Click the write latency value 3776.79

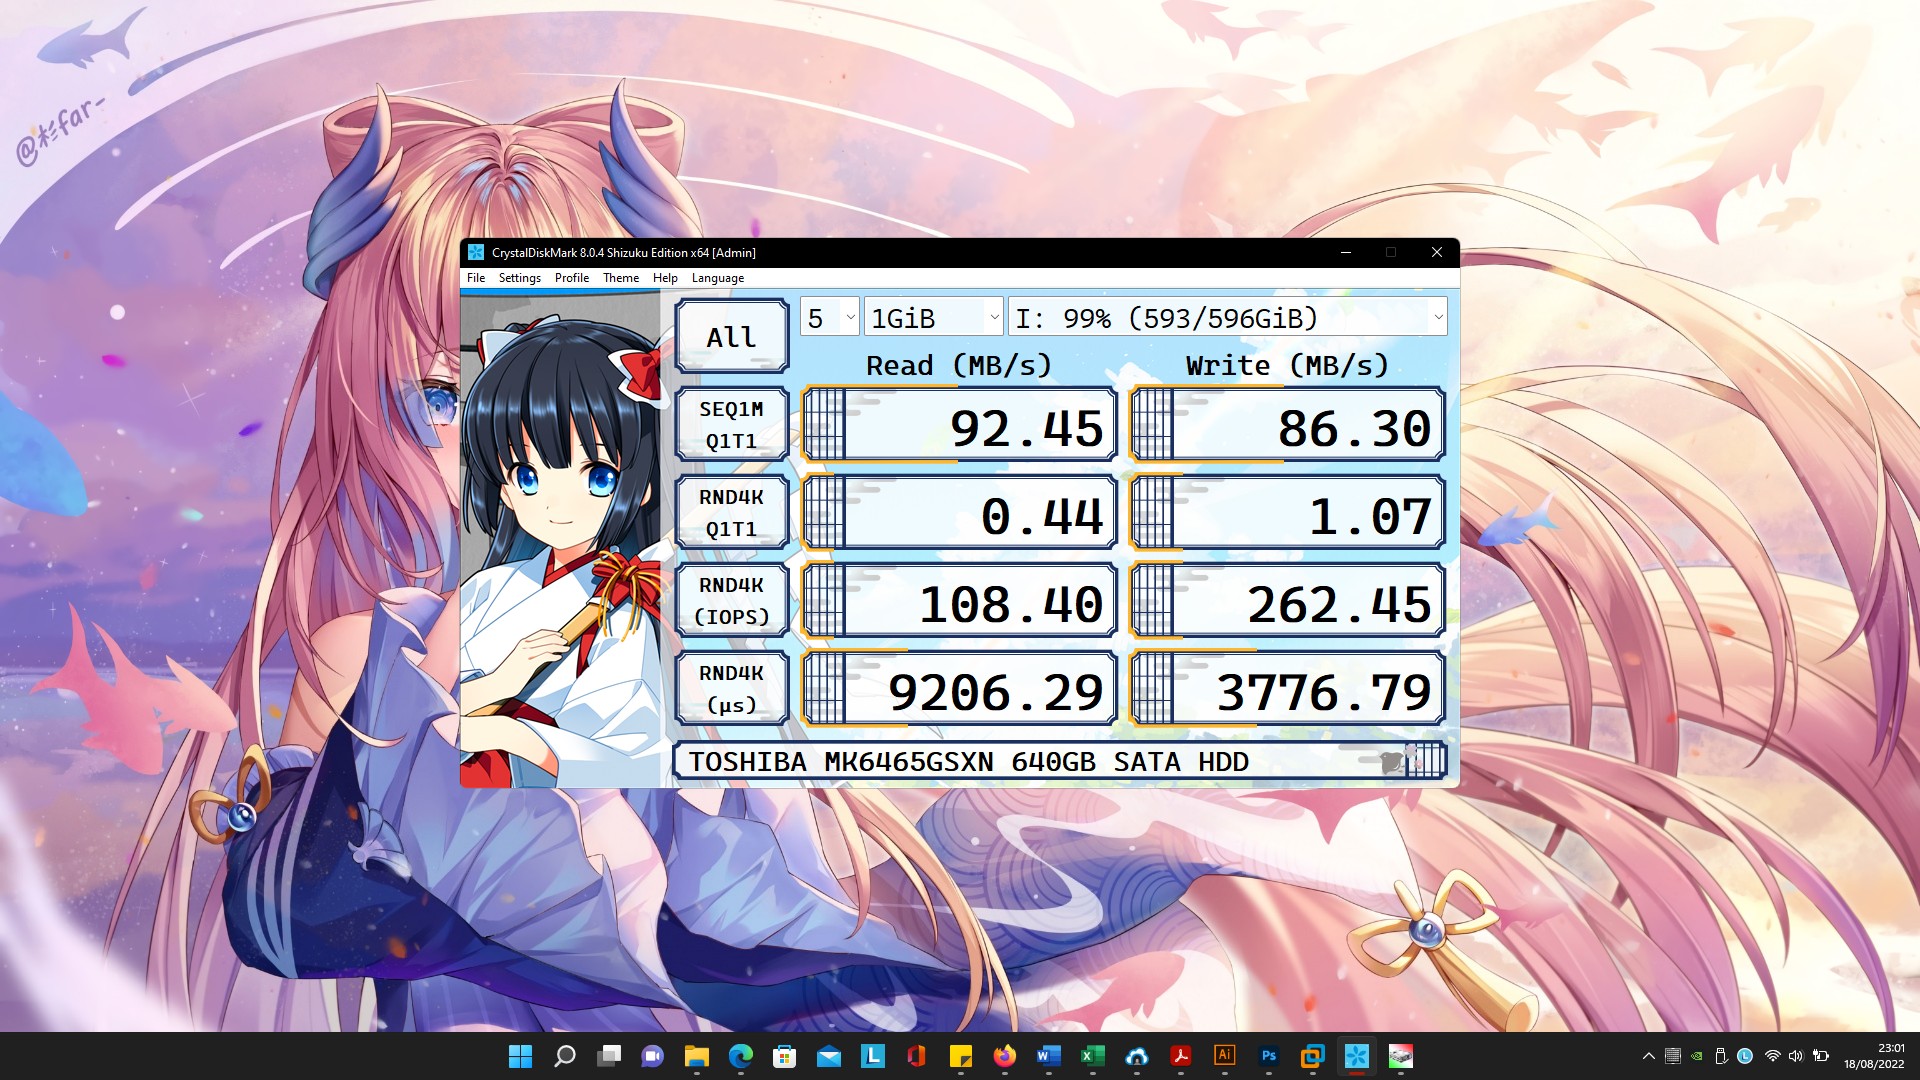[x=1288, y=690]
